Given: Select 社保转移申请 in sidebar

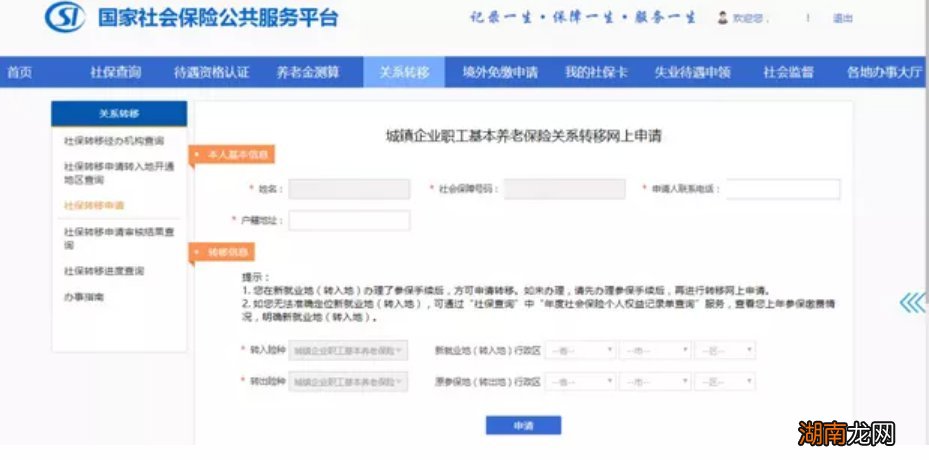Looking at the screenshot, I should click(x=94, y=206).
